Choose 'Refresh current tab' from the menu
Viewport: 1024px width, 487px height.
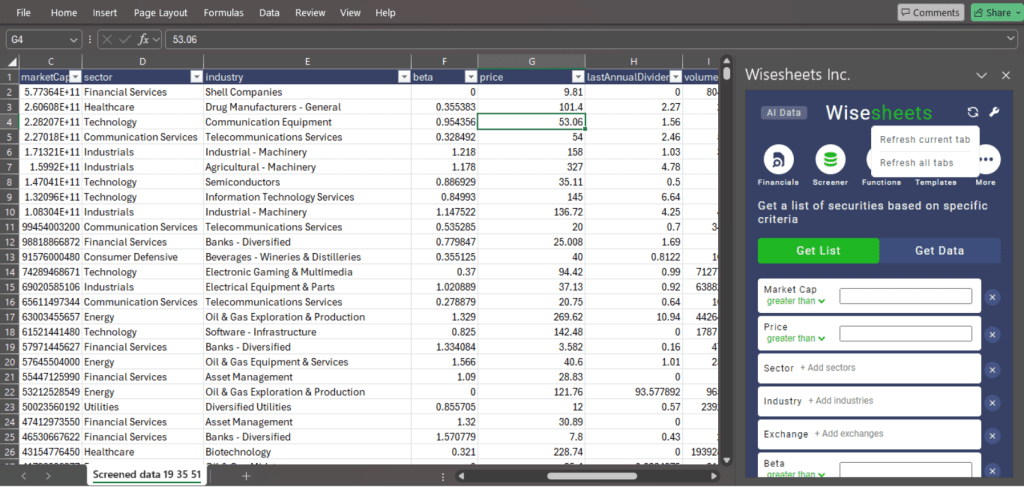(x=924, y=138)
